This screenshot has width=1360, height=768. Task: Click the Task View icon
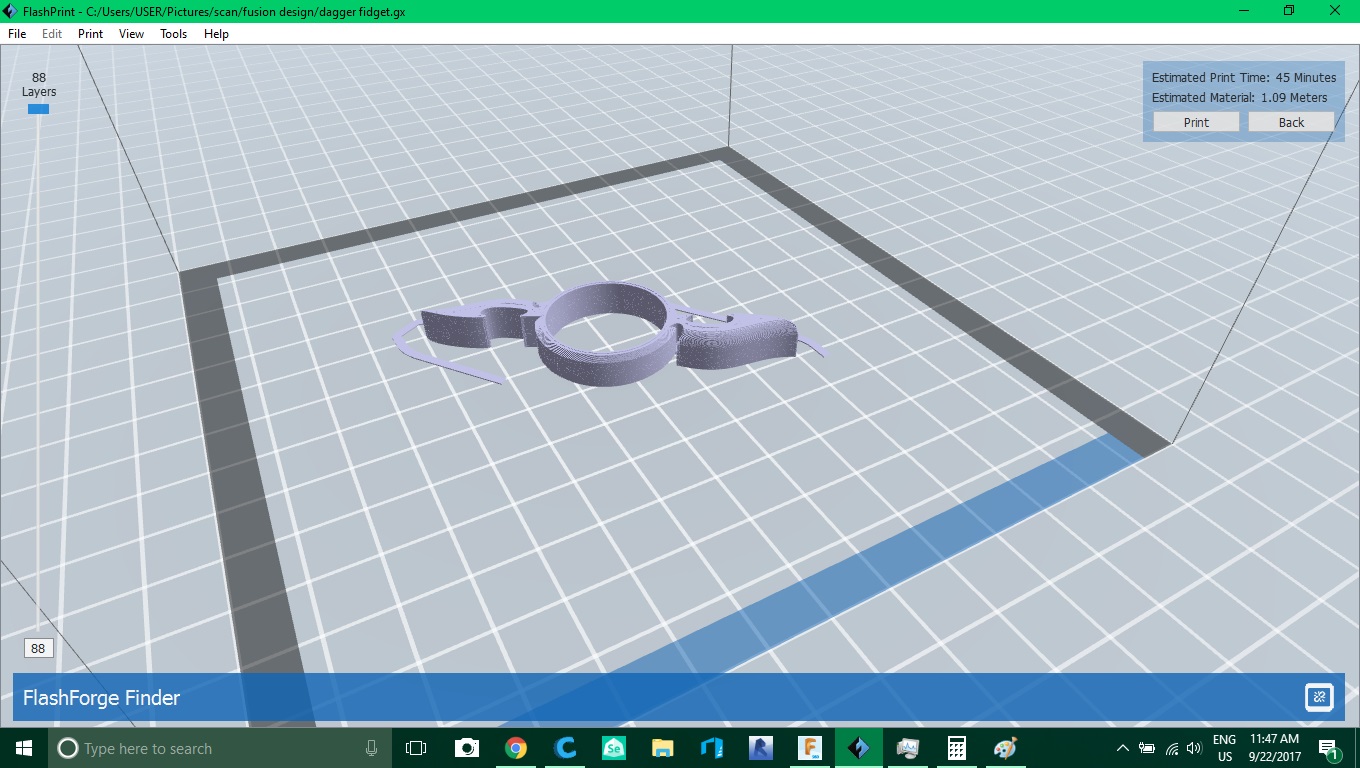pos(416,748)
